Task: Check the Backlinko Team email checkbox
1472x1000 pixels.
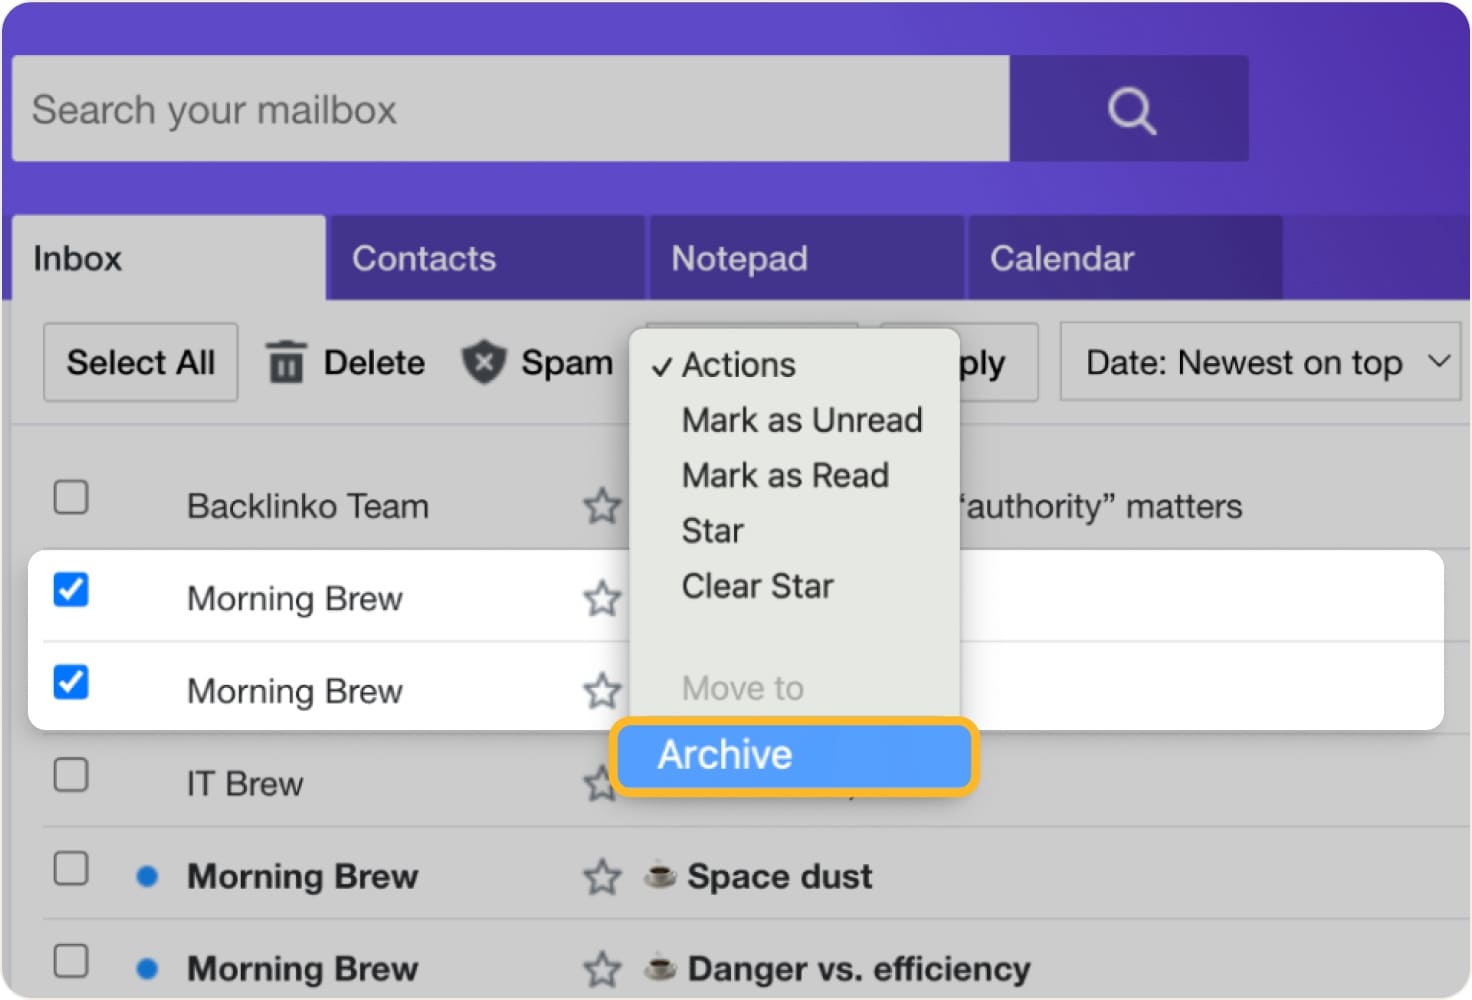Action: 70,498
